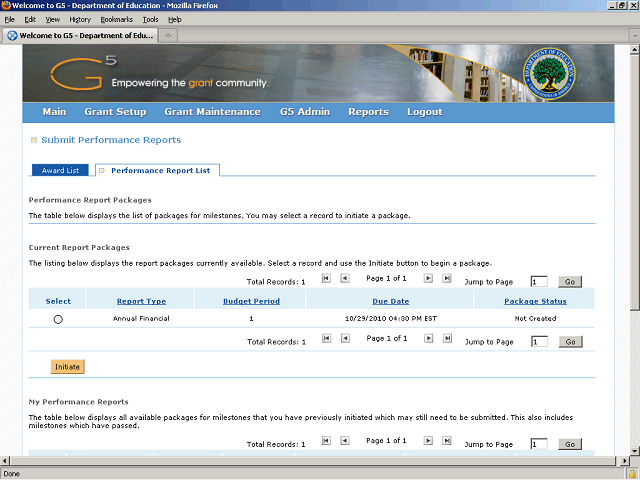Click the 'Not Created' package status cell
The height and width of the screenshot is (480, 640).
535,318
